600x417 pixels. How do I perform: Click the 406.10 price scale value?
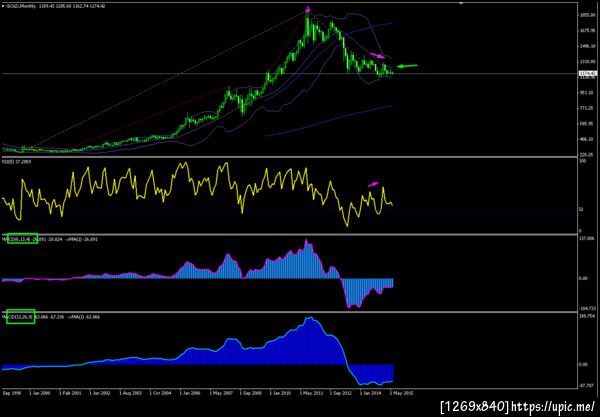(588, 139)
